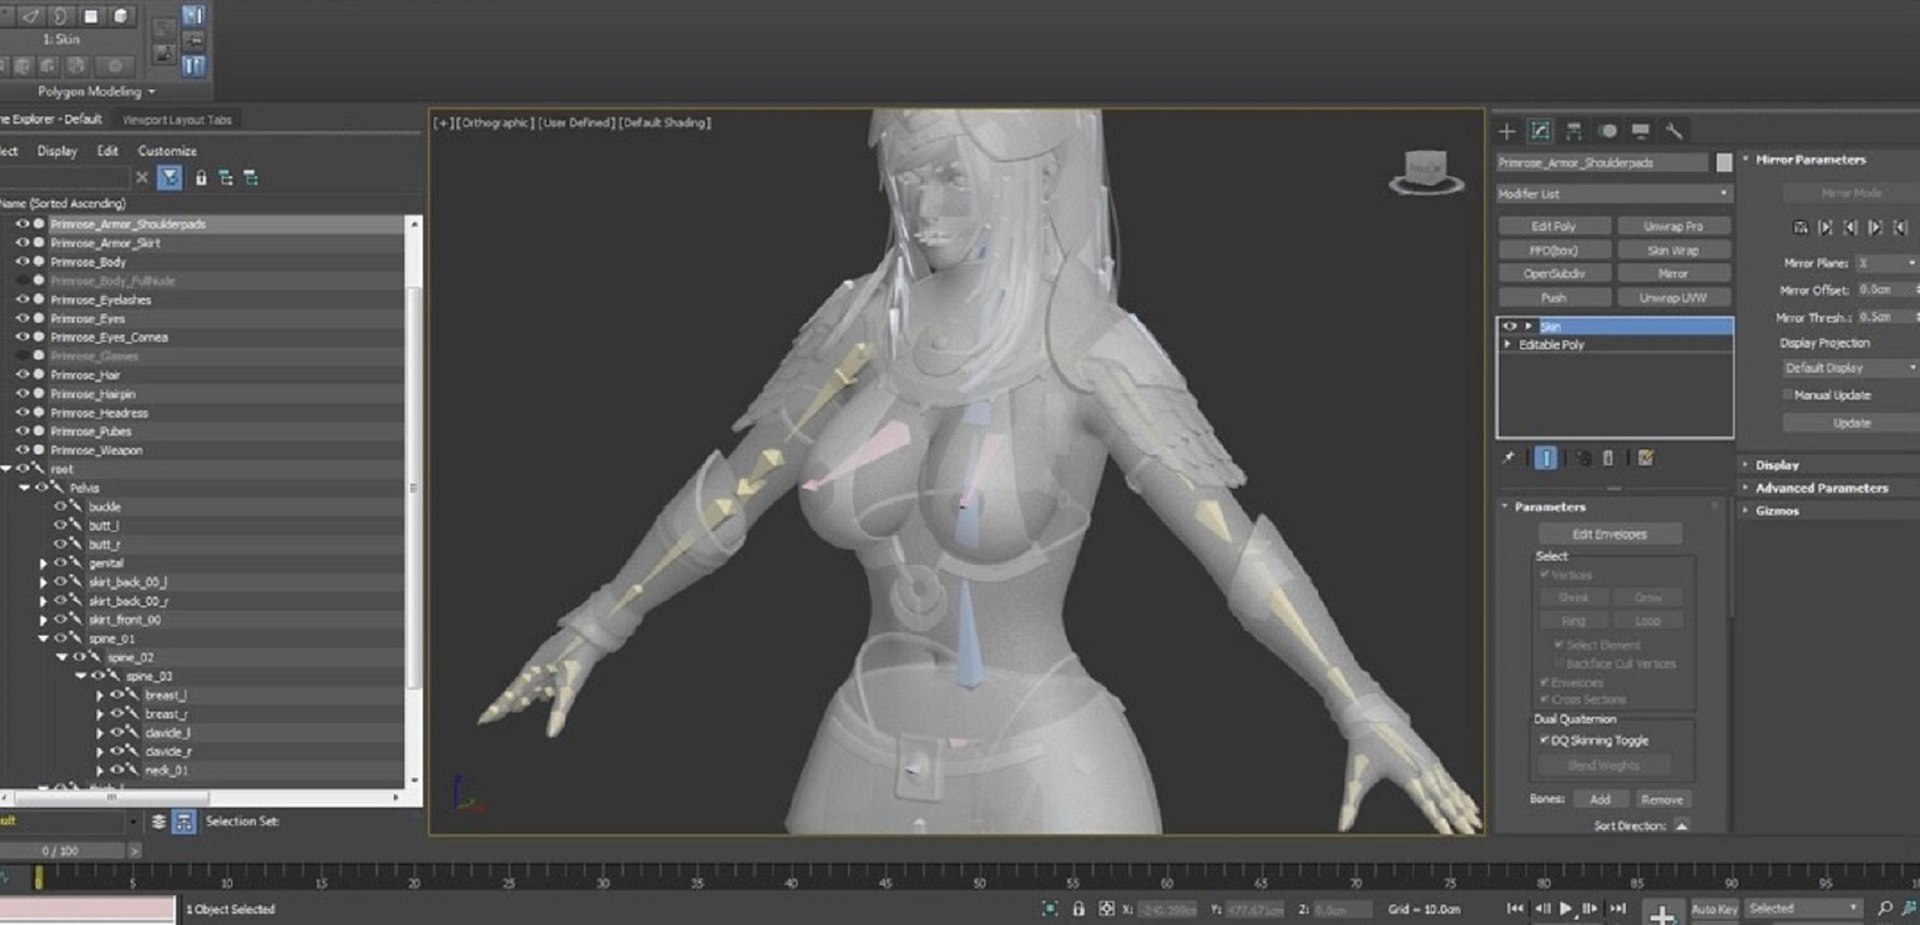Image resolution: width=1920 pixels, height=925 pixels.
Task: Expand the genital bone node
Action: pos(43,564)
